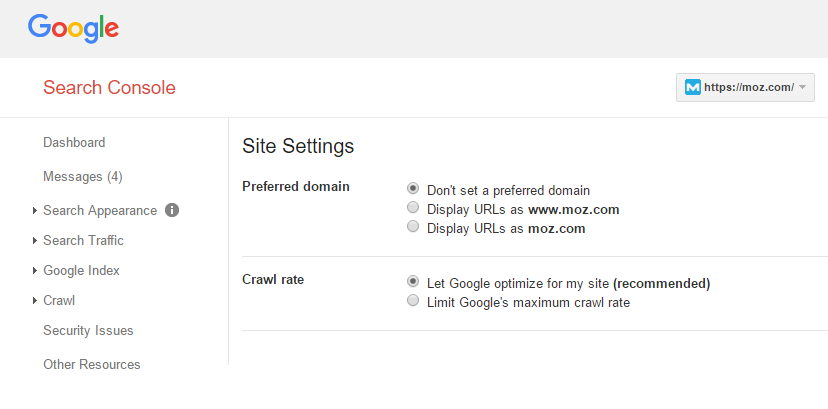This screenshot has height=409, width=828.
Task: Expand the Search Traffic triangle
Action: (x=35, y=241)
